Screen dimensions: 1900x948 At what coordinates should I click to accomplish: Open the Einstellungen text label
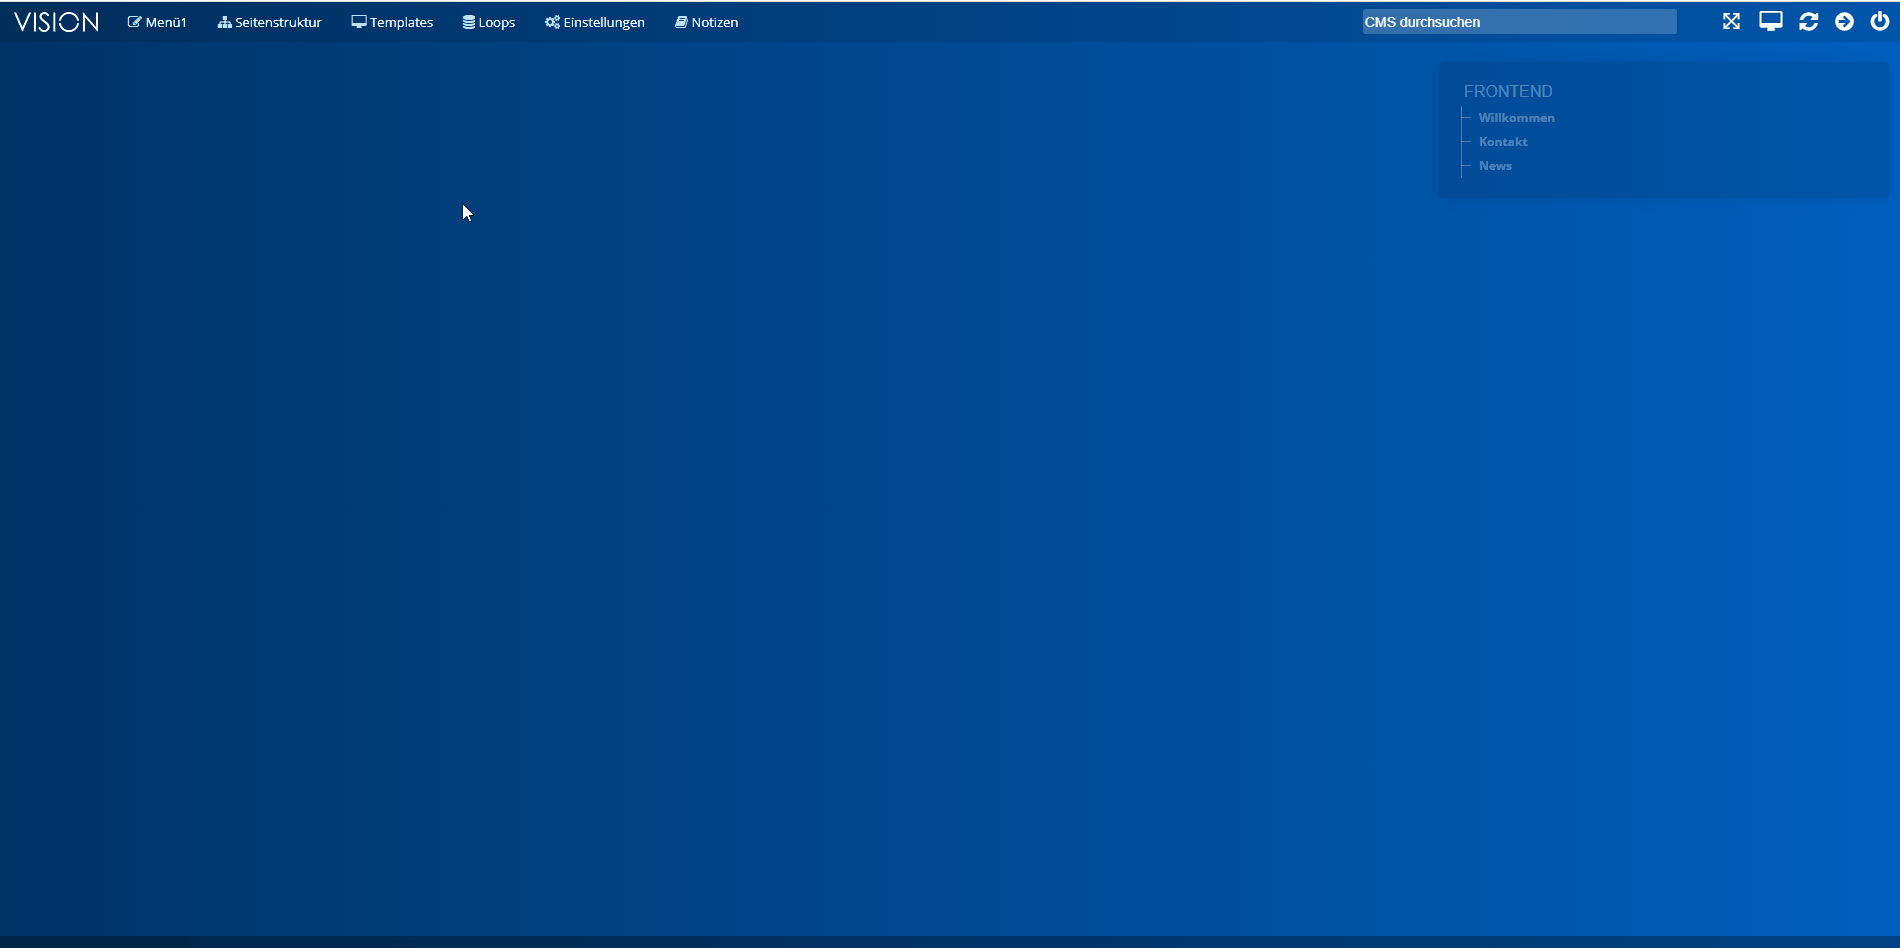(x=604, y=22)
